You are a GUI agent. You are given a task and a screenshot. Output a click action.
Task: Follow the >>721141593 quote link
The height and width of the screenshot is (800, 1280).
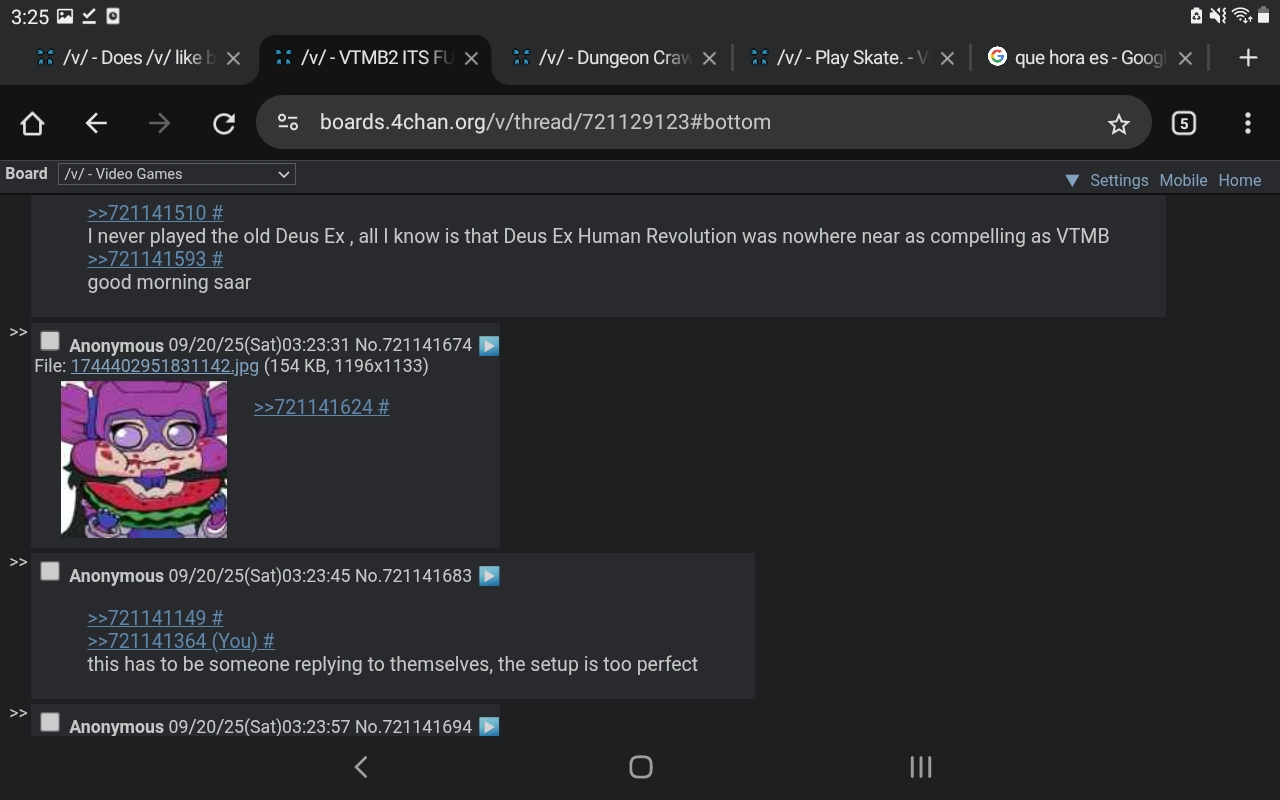tap(155, 259)
